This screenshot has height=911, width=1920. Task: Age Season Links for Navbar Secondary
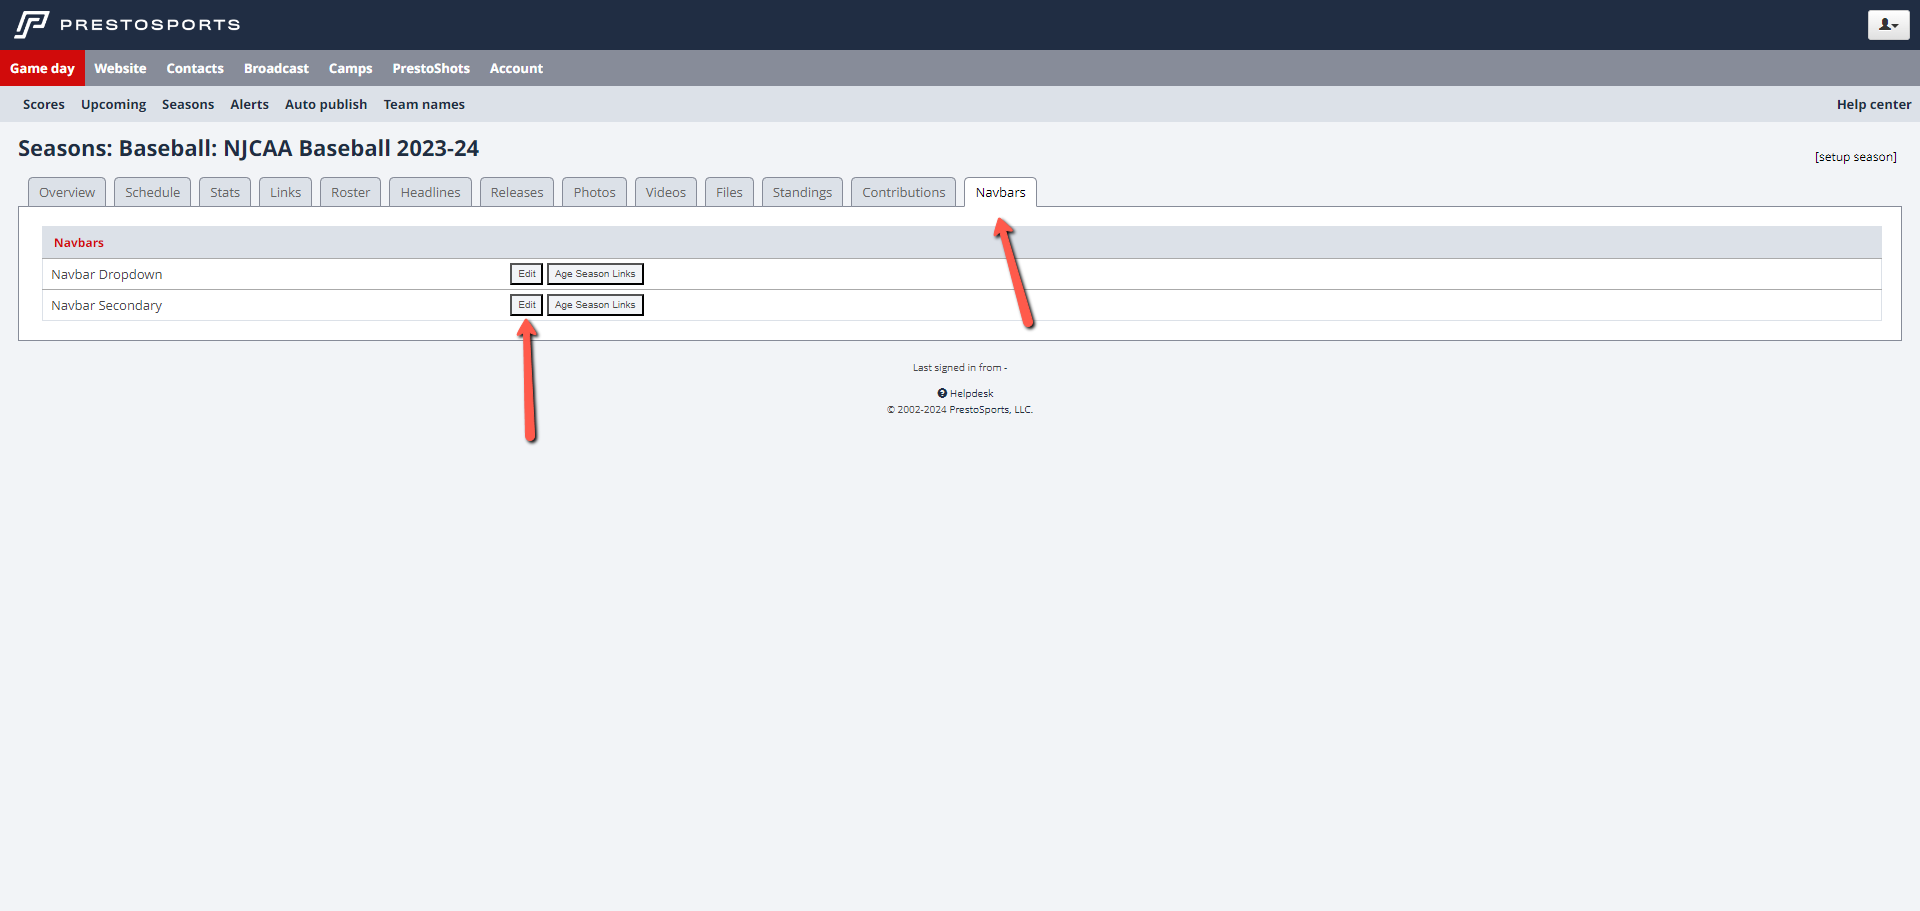pos(595,305)
